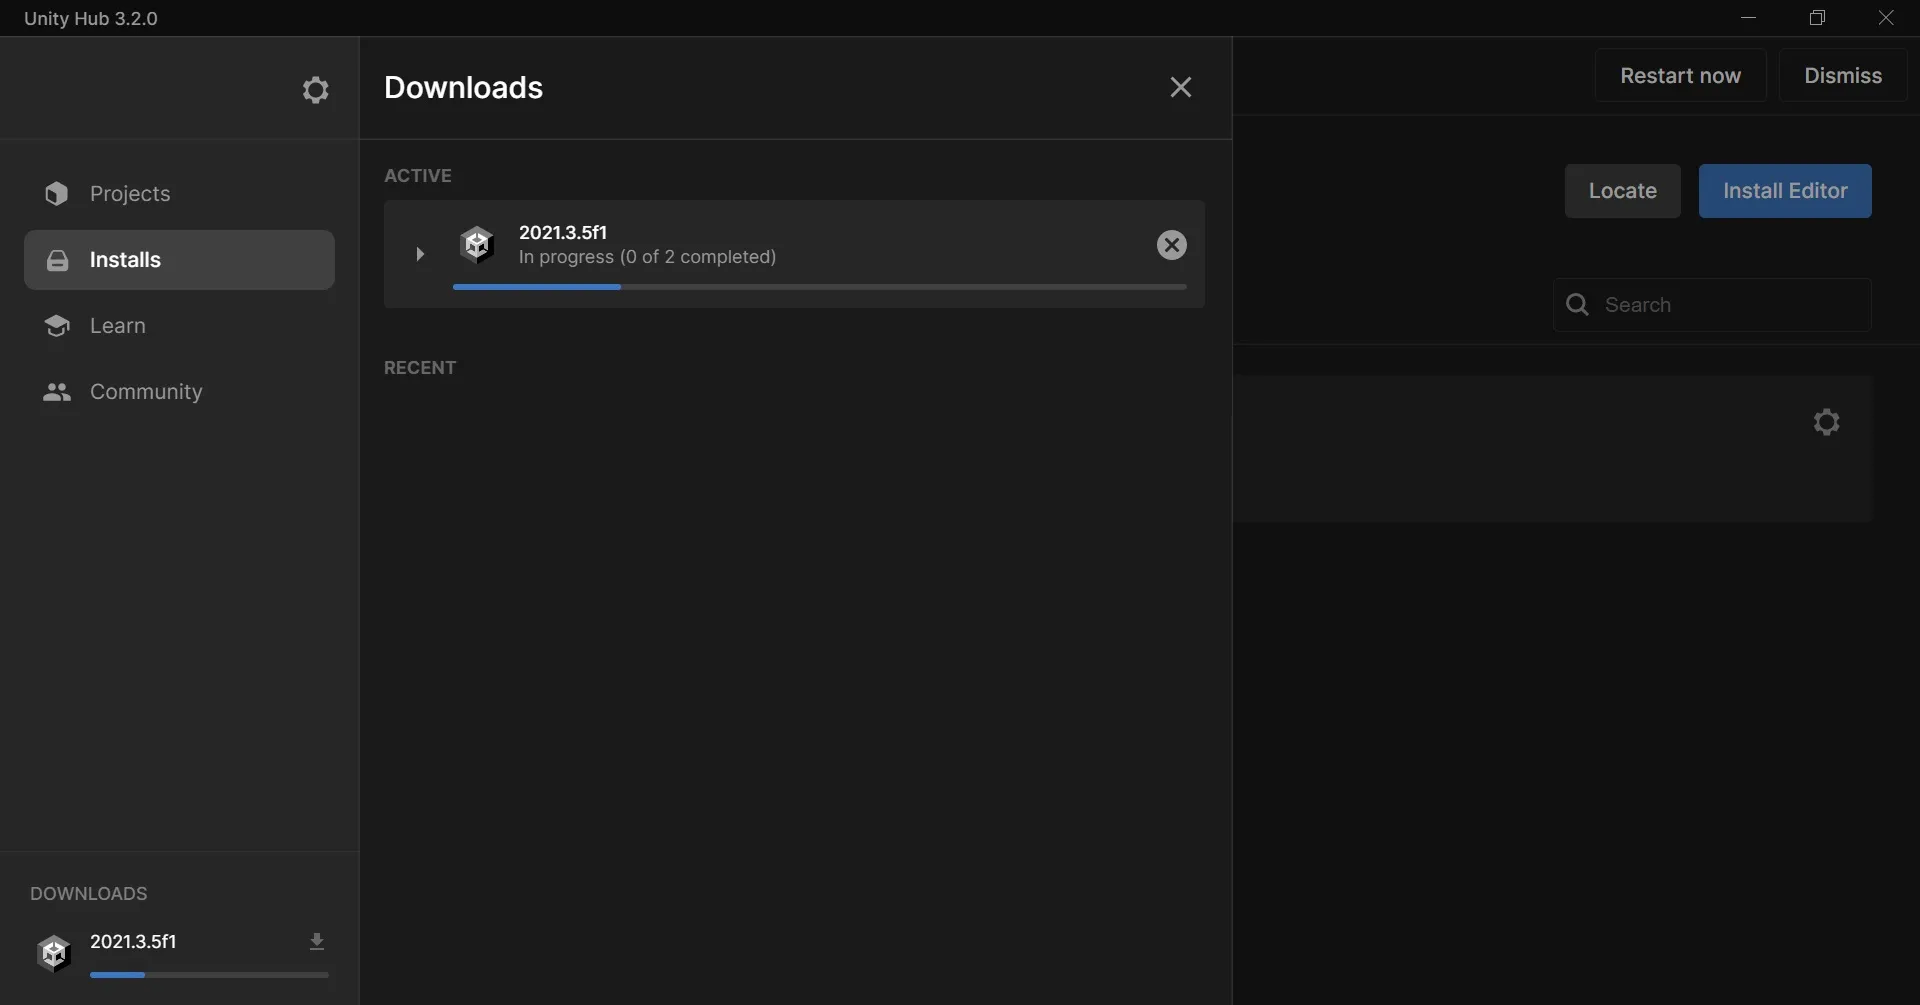Expand the 2021.3.5f1 active download details

point(420,254)
